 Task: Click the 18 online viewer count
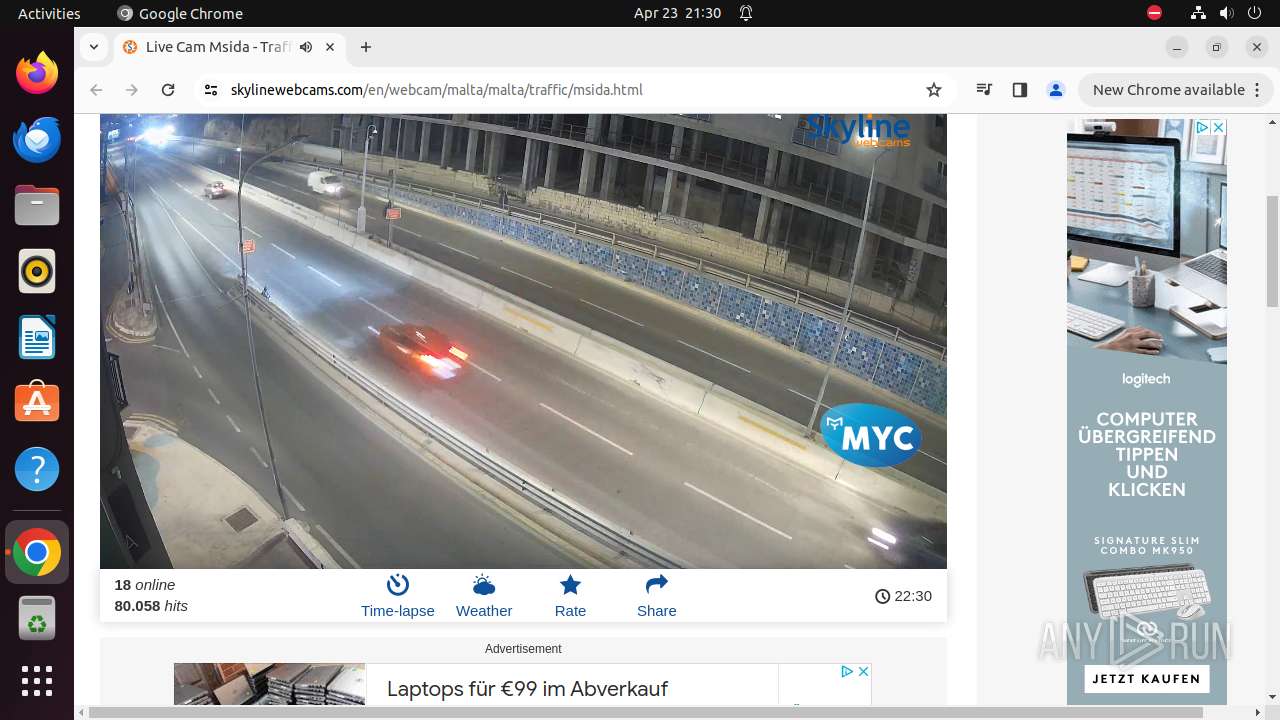click(145, 585)
